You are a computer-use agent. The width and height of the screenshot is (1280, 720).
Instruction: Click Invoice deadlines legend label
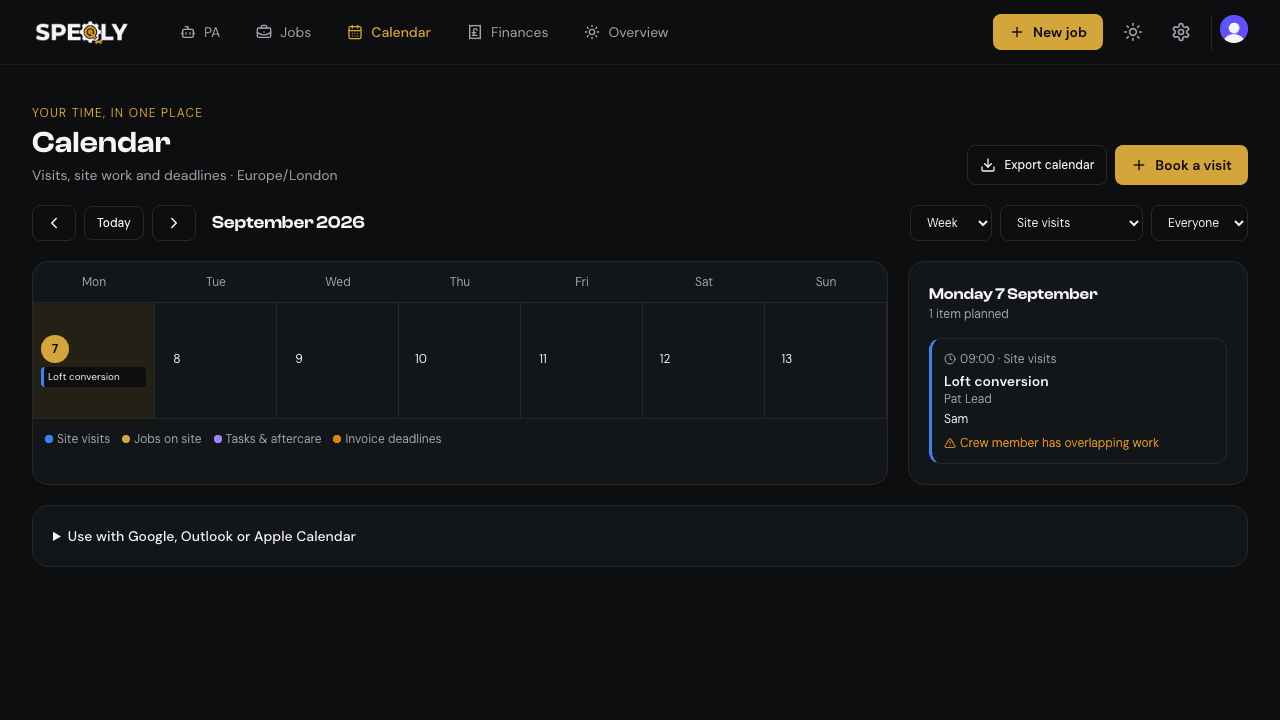393,439
